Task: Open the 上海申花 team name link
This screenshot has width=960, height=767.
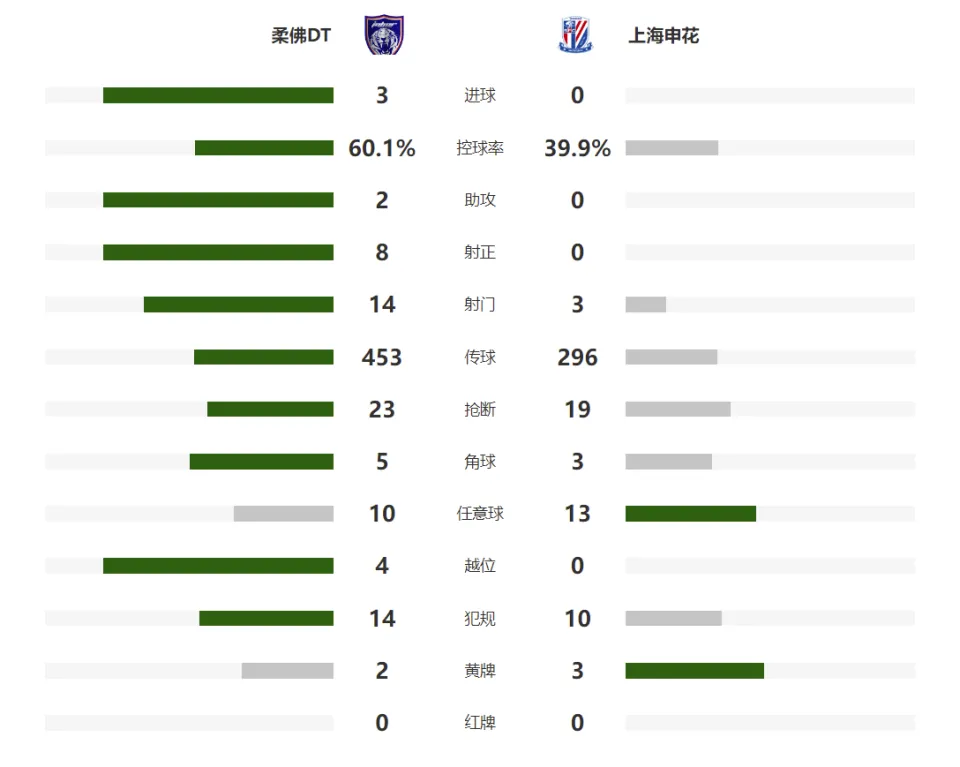Action: pos(664,36)
